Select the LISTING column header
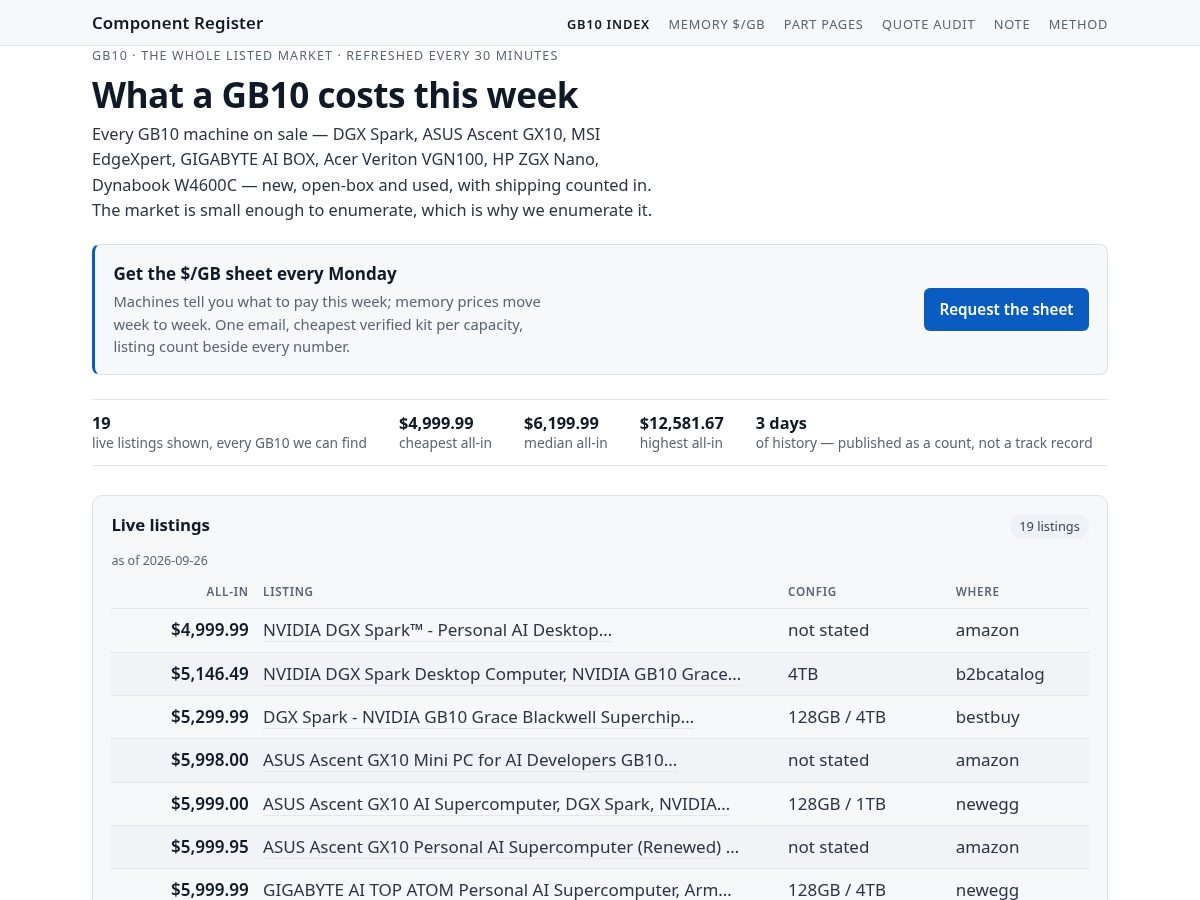The image size is (1200, 900). coord(288,592)
